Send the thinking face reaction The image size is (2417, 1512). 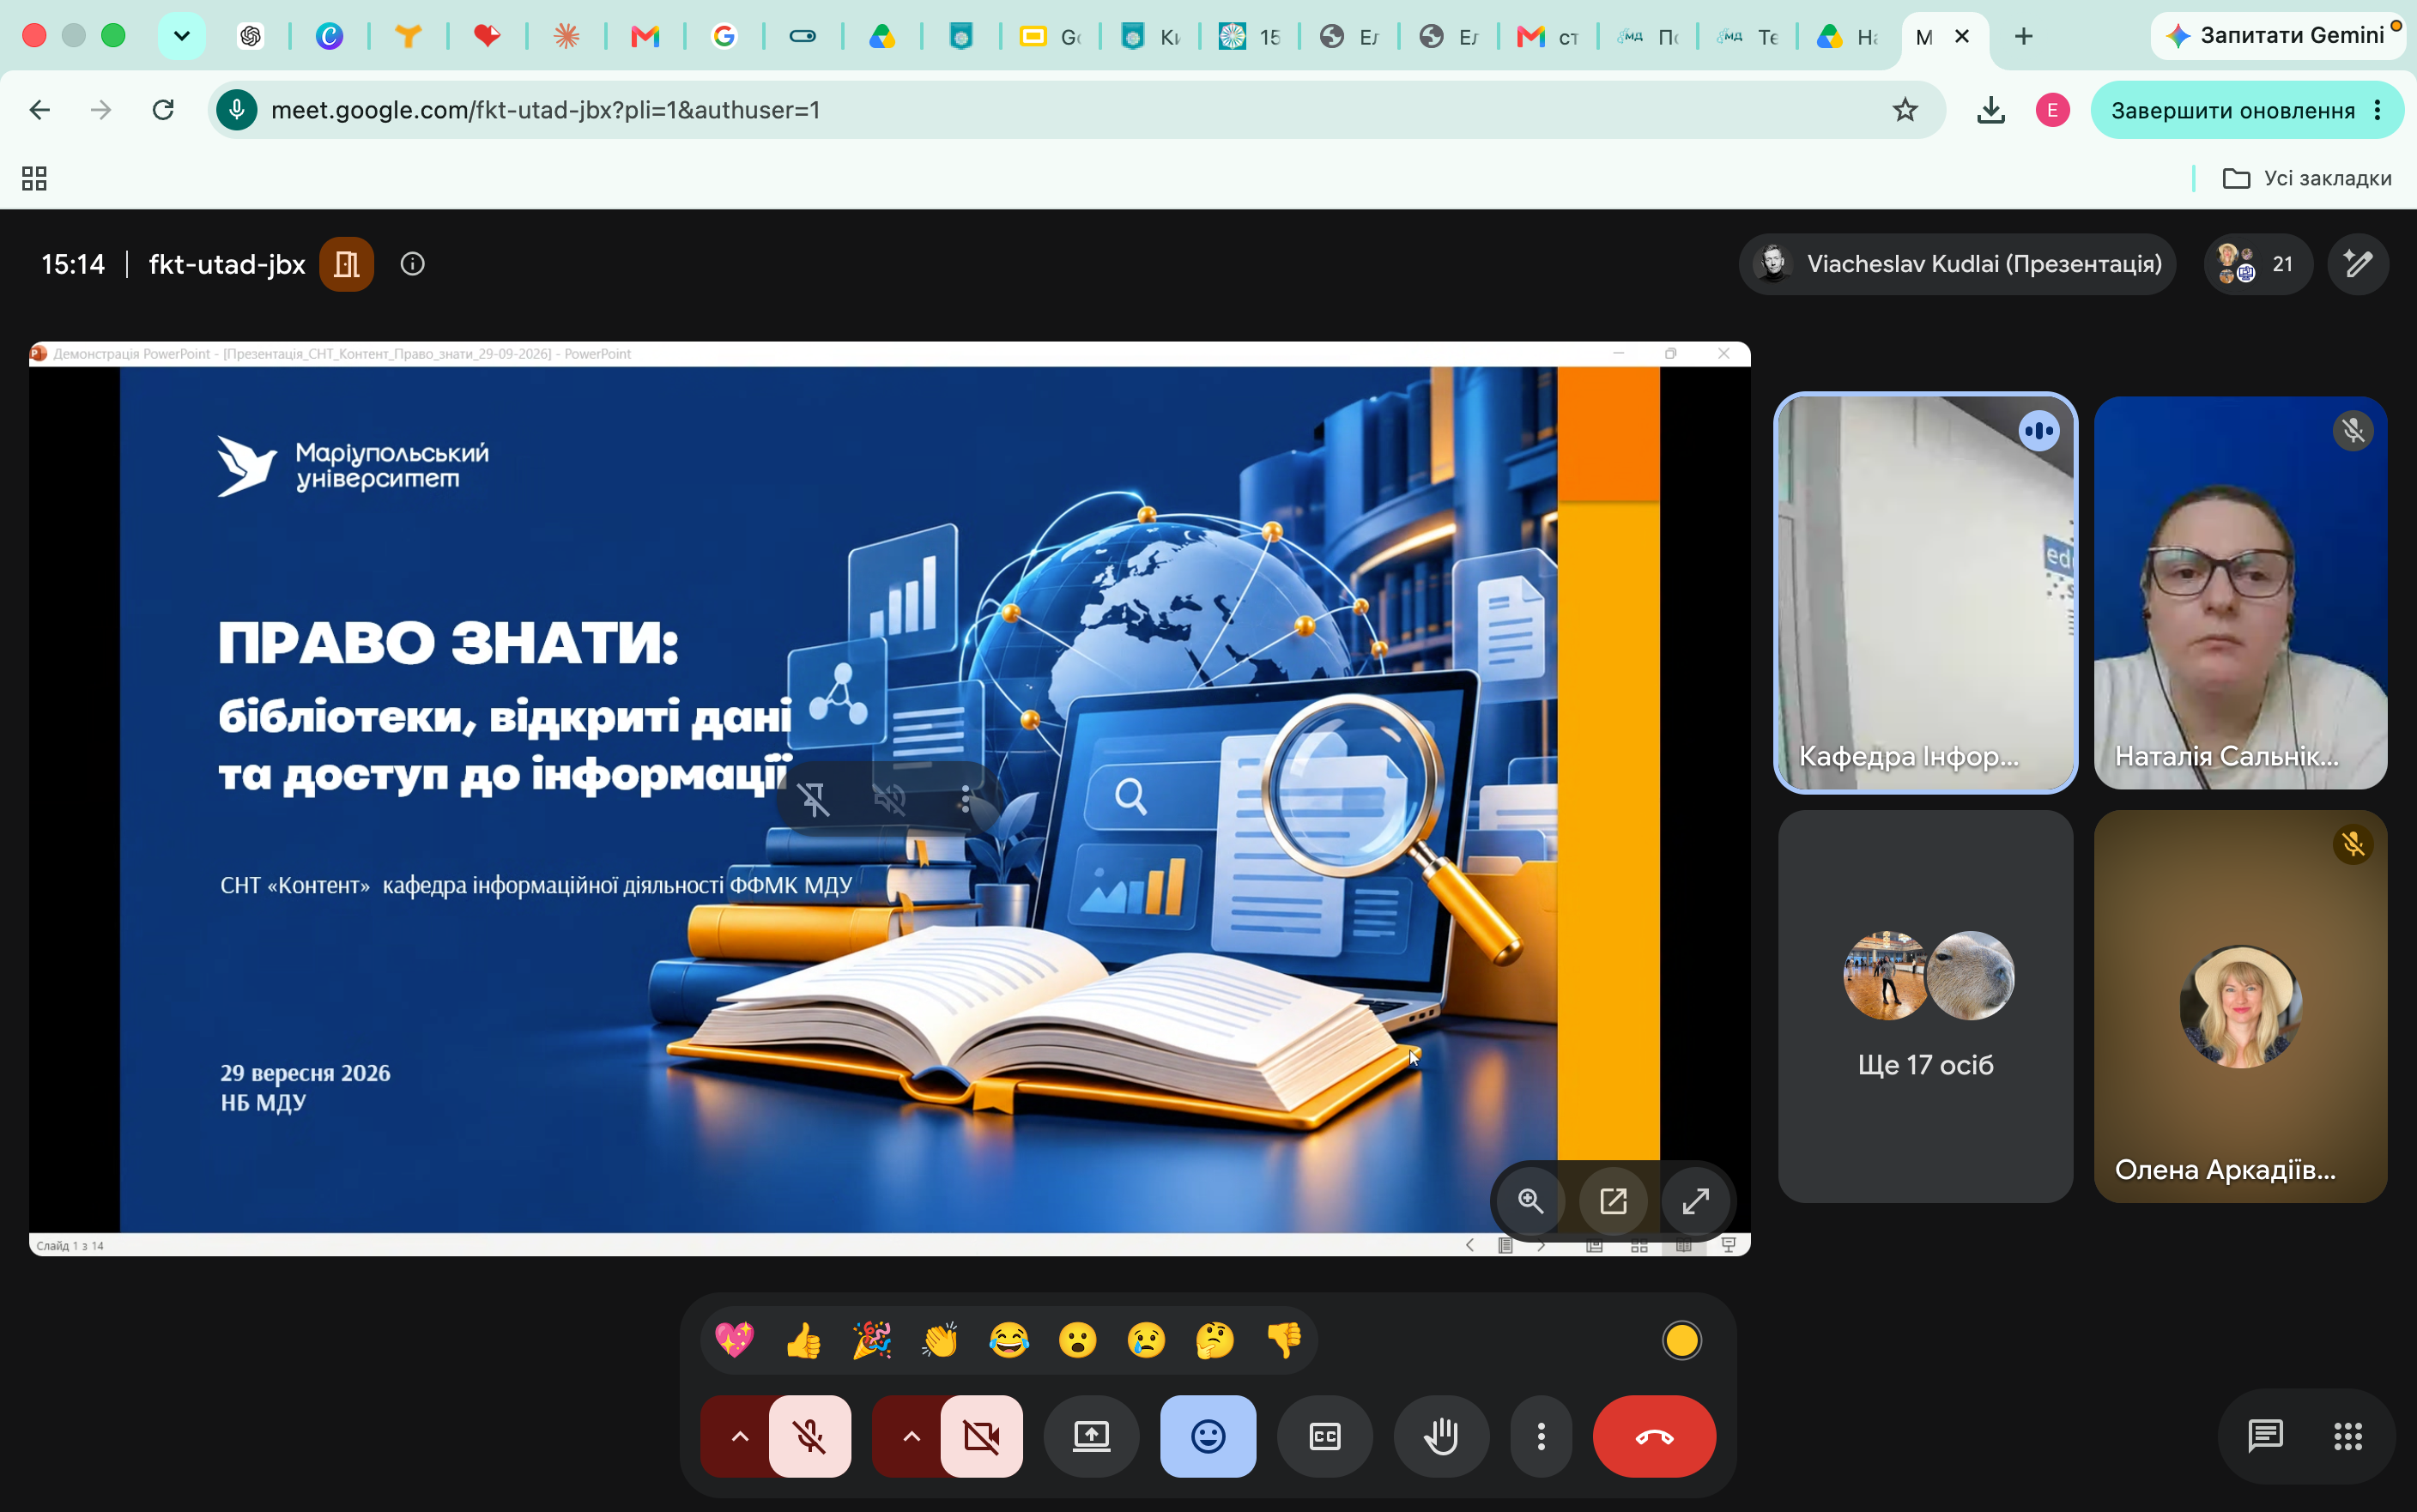pos(1215,1340)
